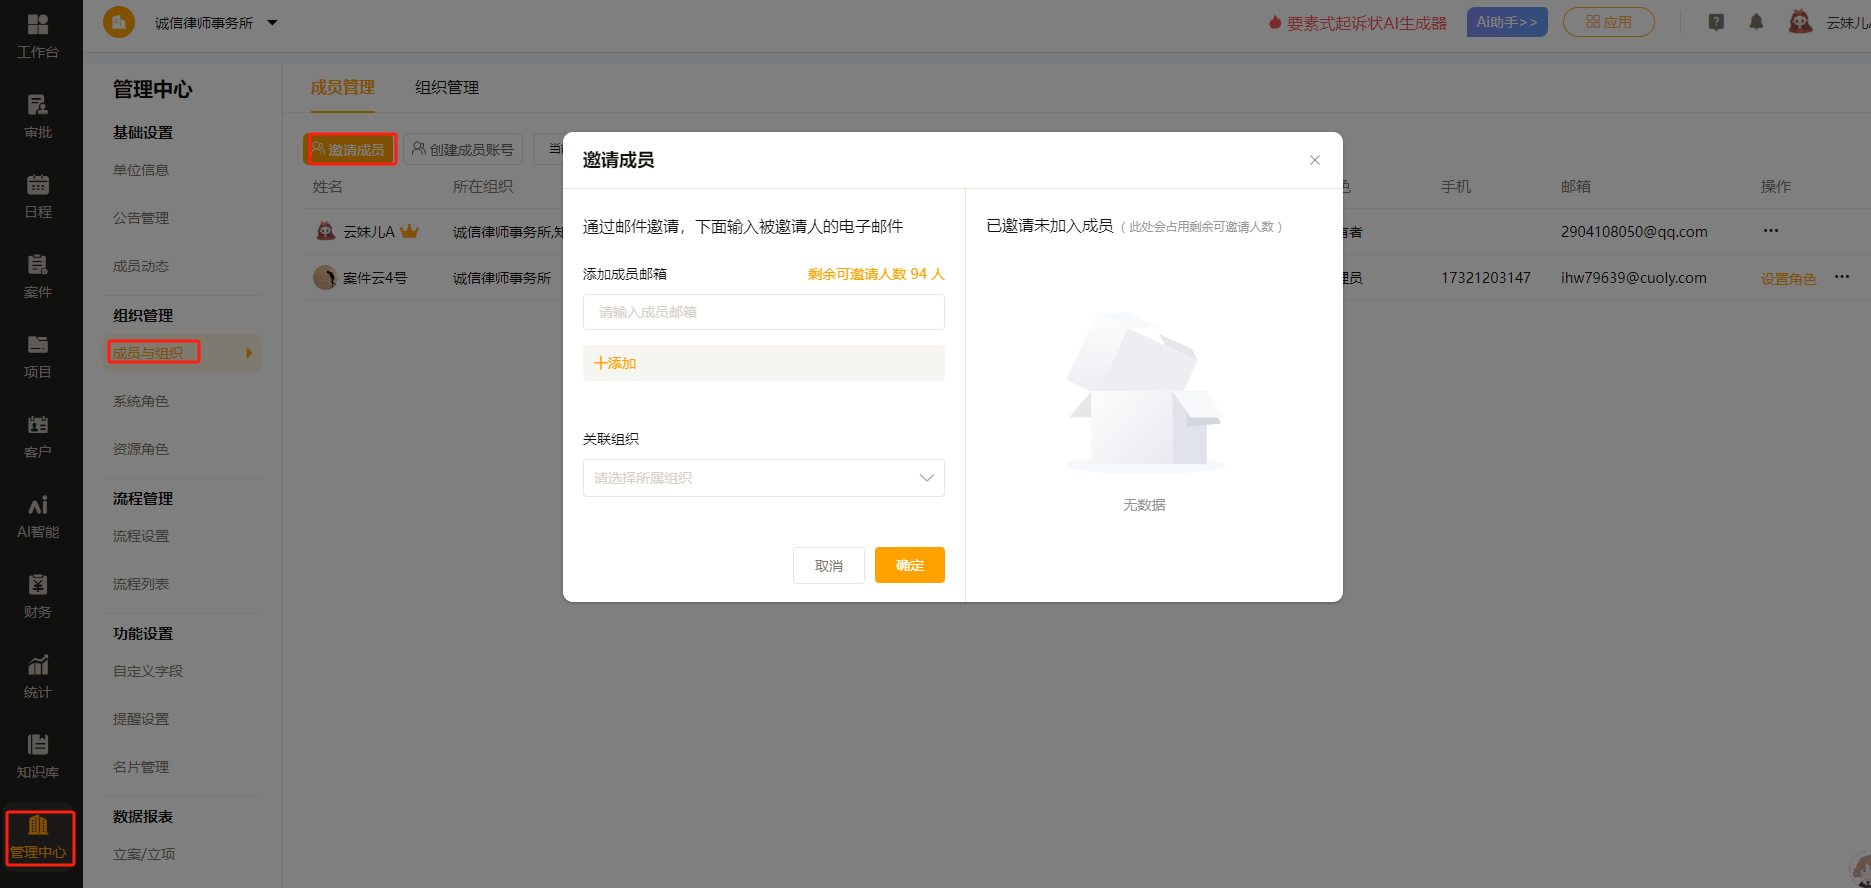Open the 日程 calendar sidebar icon
This screenshot has width=1871, height=888.
(38, 196)
